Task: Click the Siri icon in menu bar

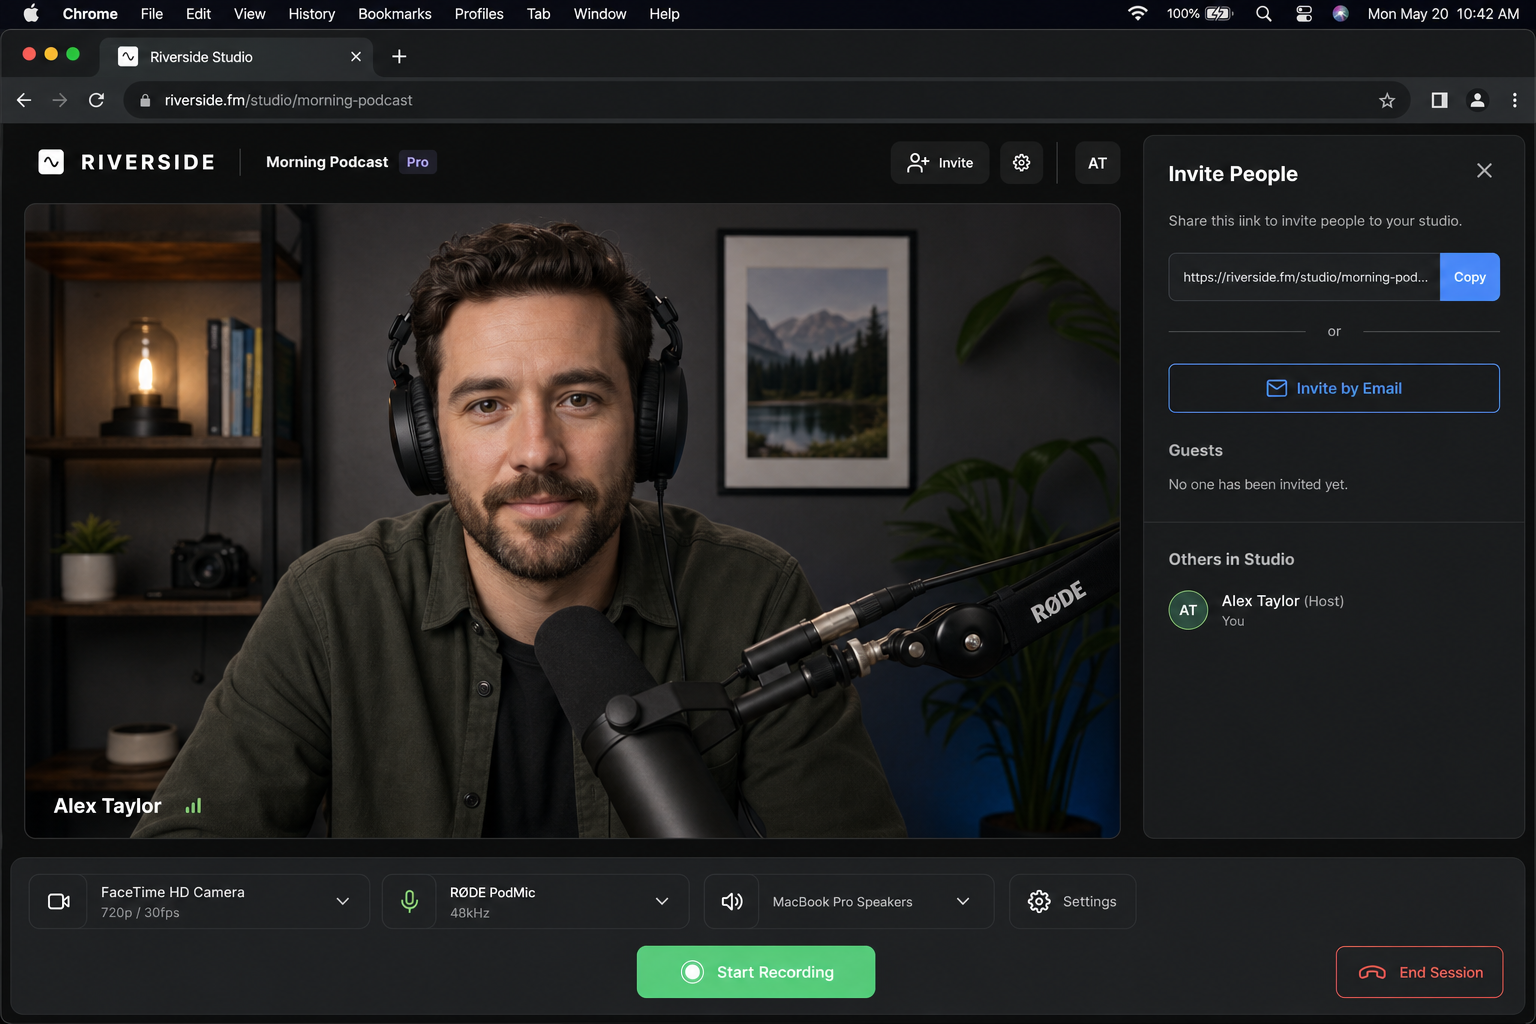Action: (x=1341, y=14)
